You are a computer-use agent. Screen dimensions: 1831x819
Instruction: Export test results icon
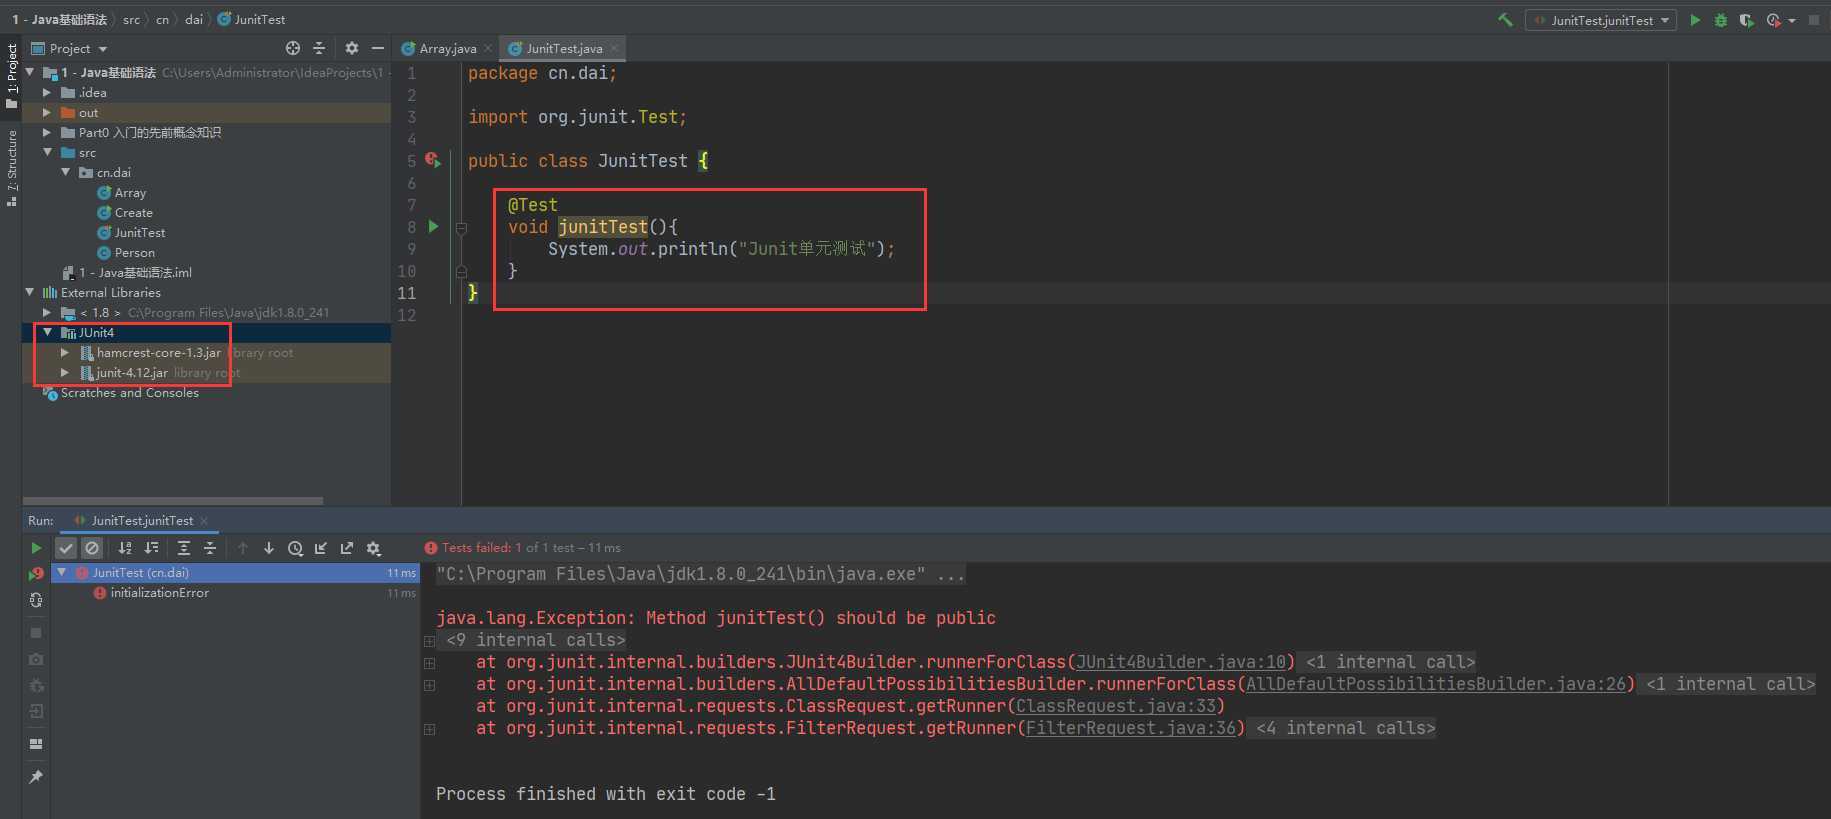(347, 548)
